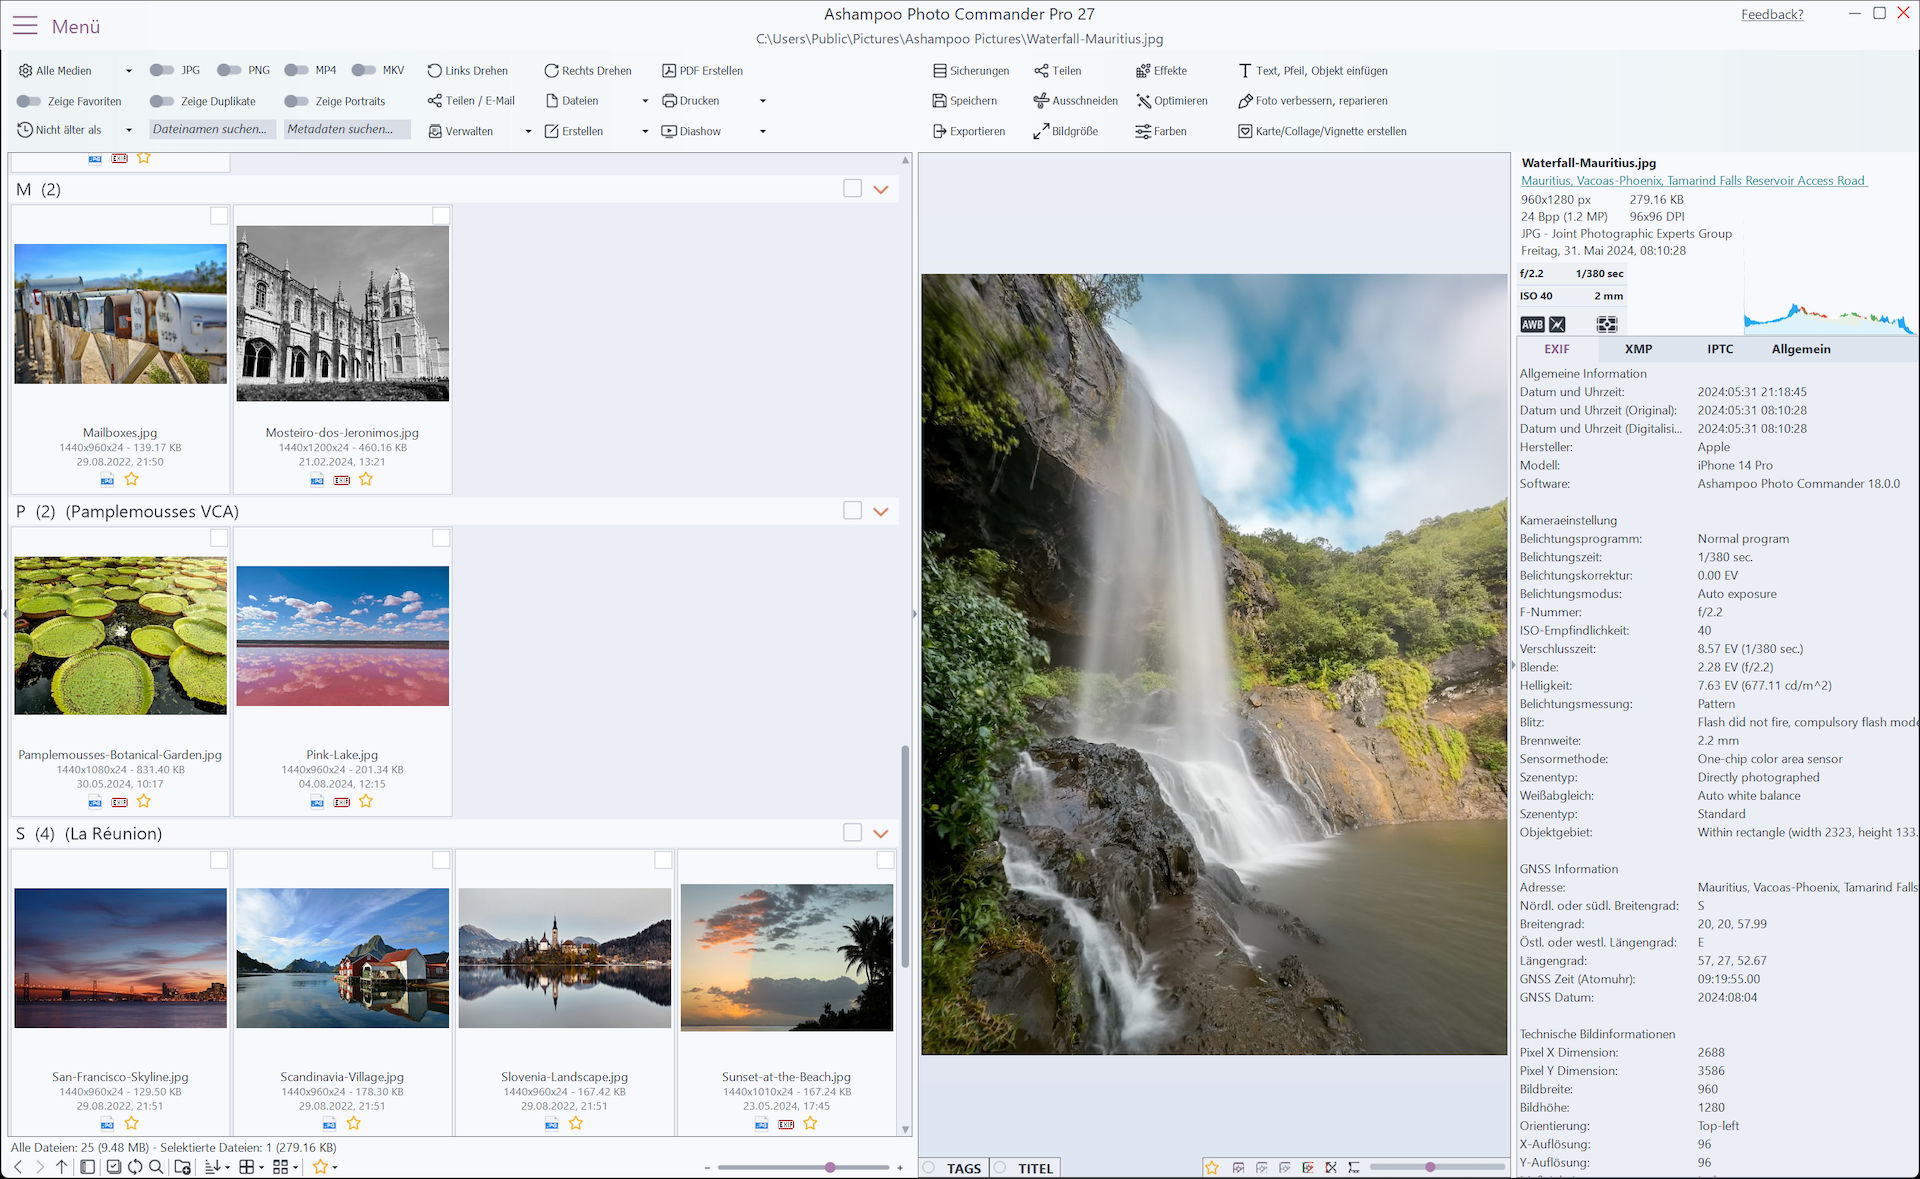Expand the Dateien dropdown arrow
The width and height of the screenshot is (1920, 1179).
[x=645, y=101]
